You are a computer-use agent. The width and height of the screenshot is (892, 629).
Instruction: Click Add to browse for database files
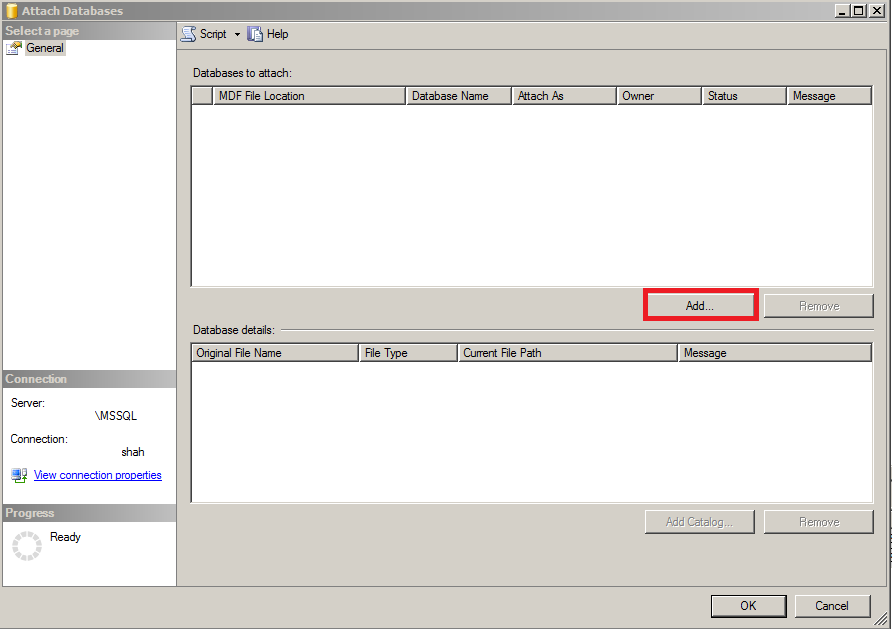(700, 304)
